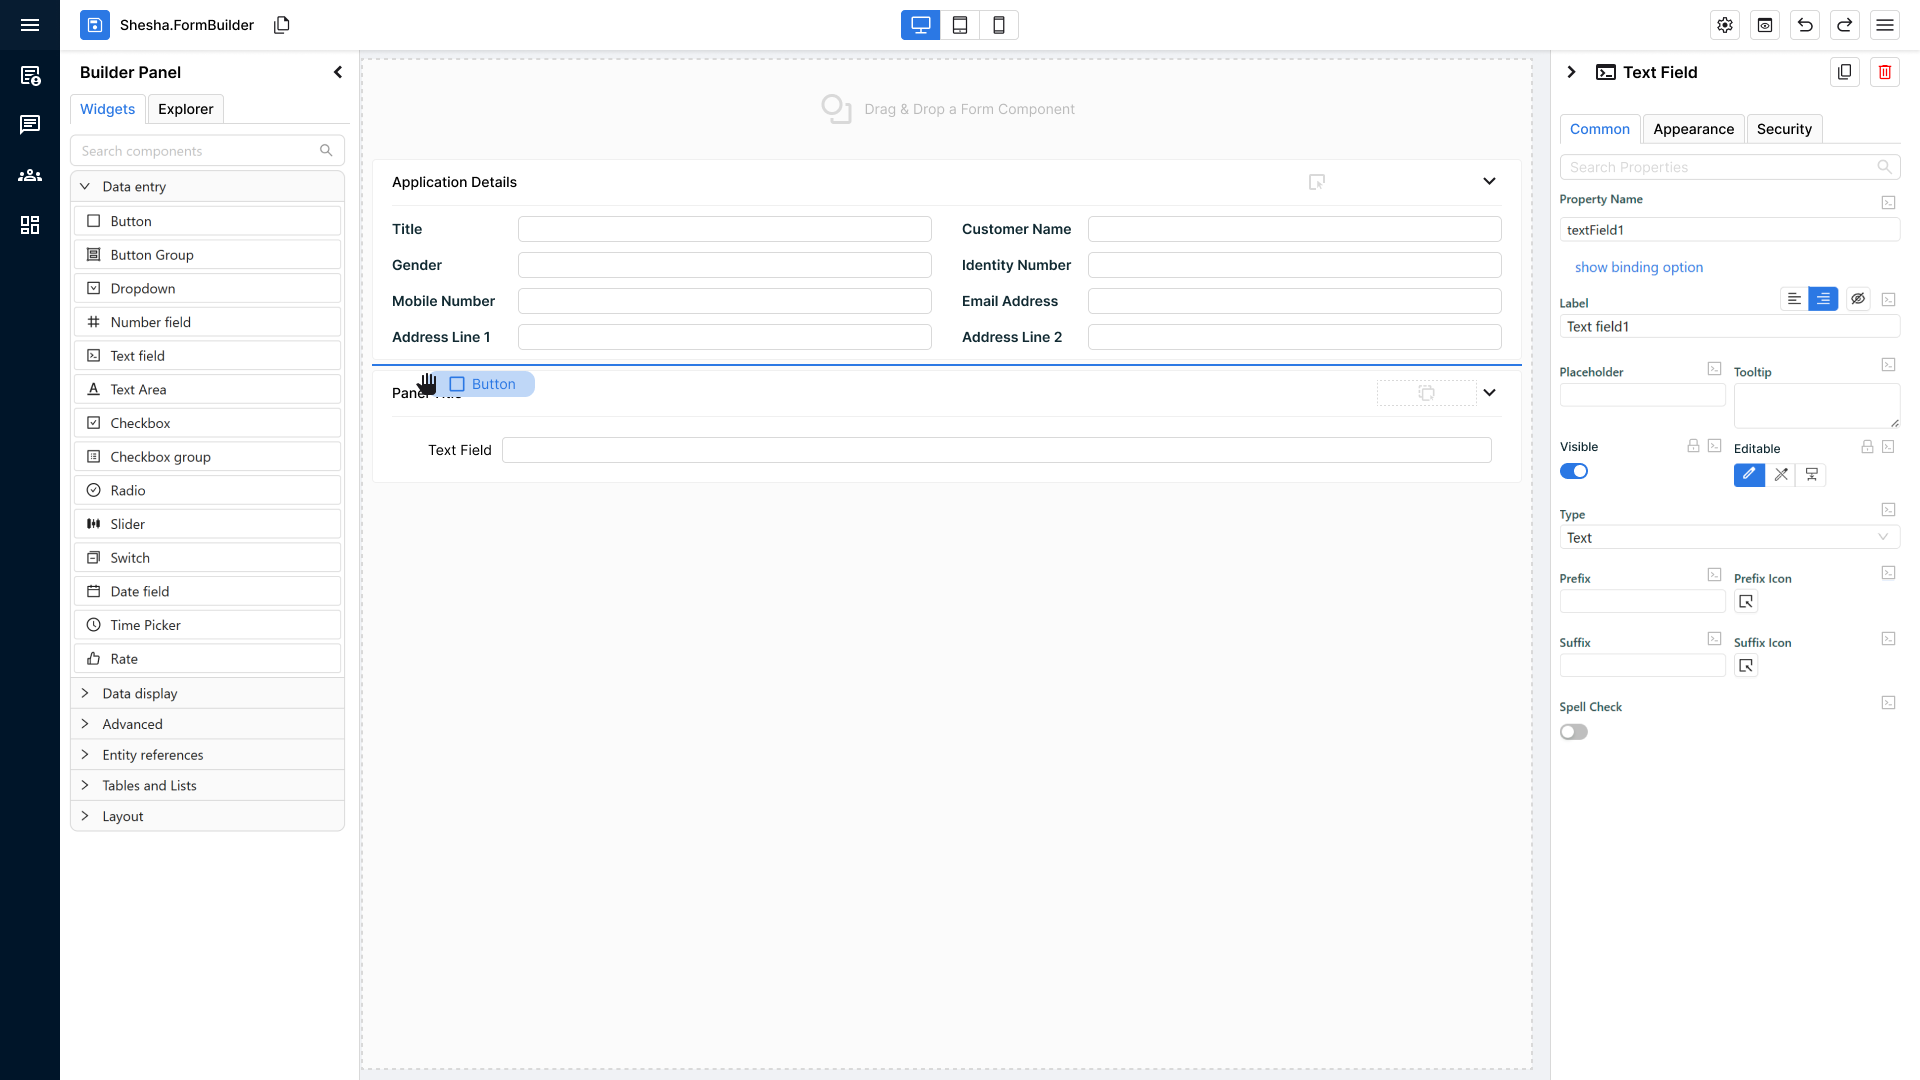Click the show binding option link
Screen dimensions: 1920x1080
[1638, 267]
